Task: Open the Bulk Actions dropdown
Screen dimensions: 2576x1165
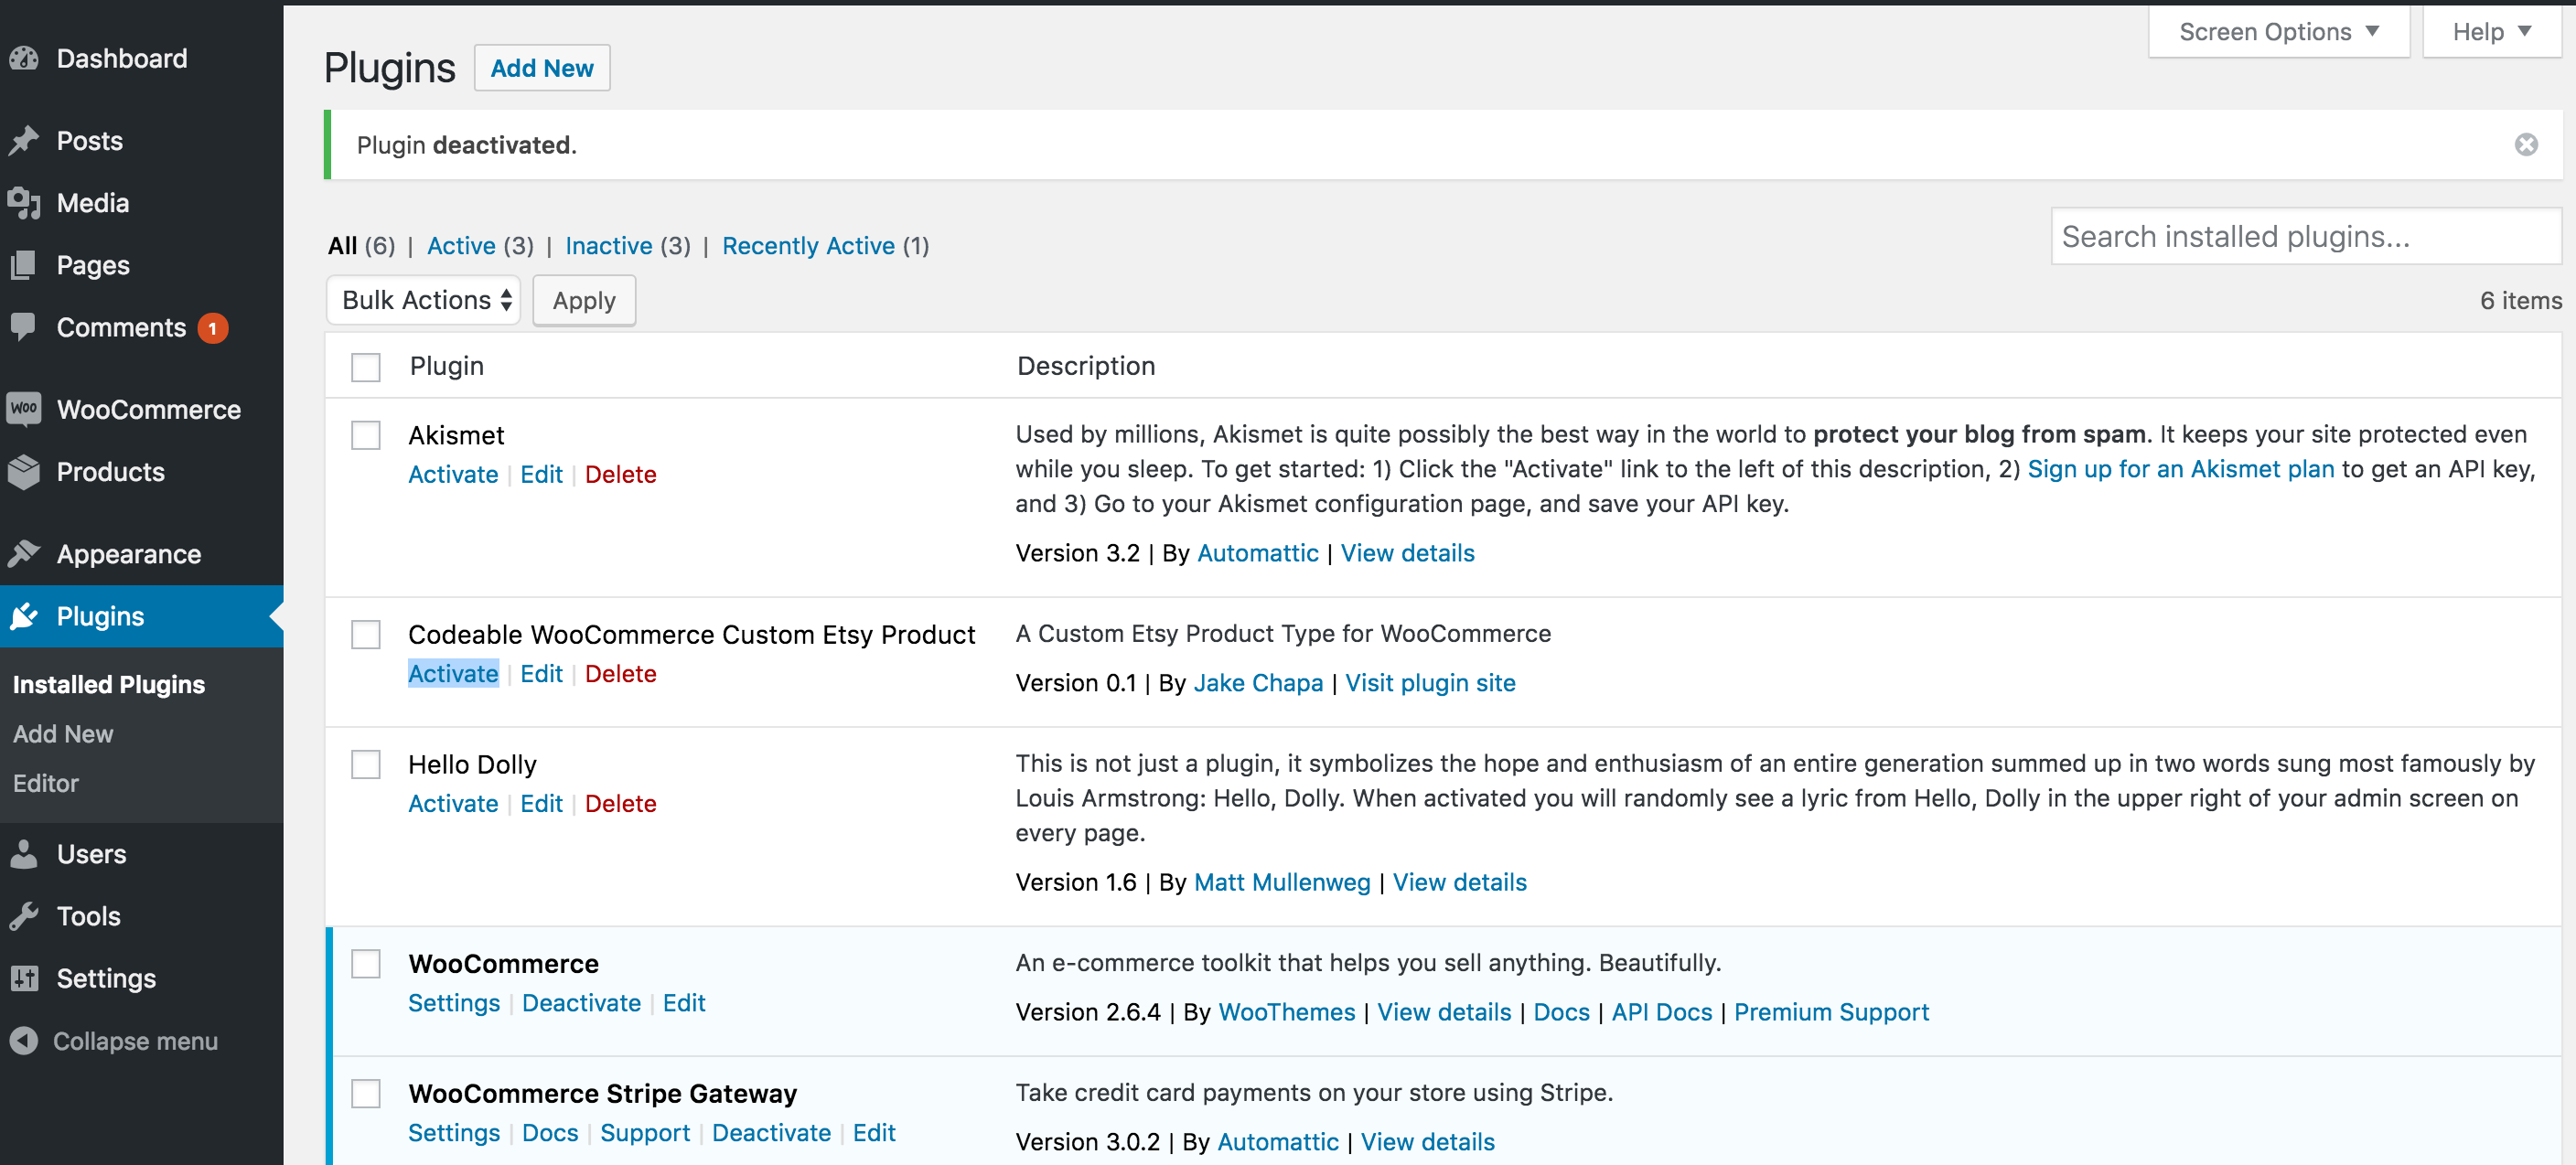Action: click(x=424, y=300)
